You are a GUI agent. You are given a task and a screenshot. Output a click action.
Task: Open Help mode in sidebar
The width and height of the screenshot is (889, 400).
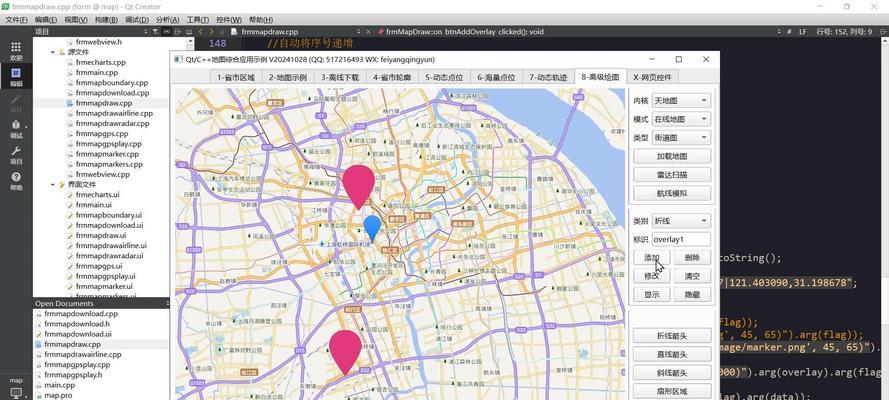(16, 181)
